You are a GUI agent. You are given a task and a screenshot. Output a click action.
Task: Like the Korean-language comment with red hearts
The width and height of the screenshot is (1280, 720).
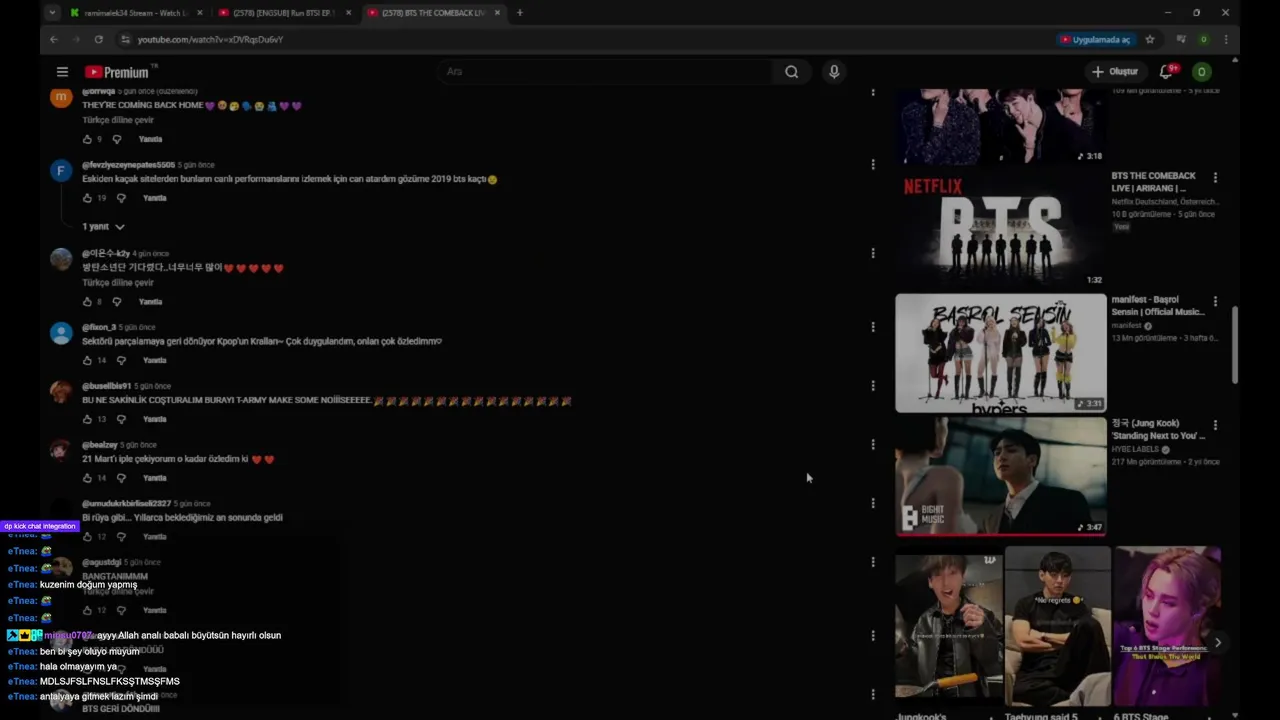pyautogui.click(x=87, y=301)
